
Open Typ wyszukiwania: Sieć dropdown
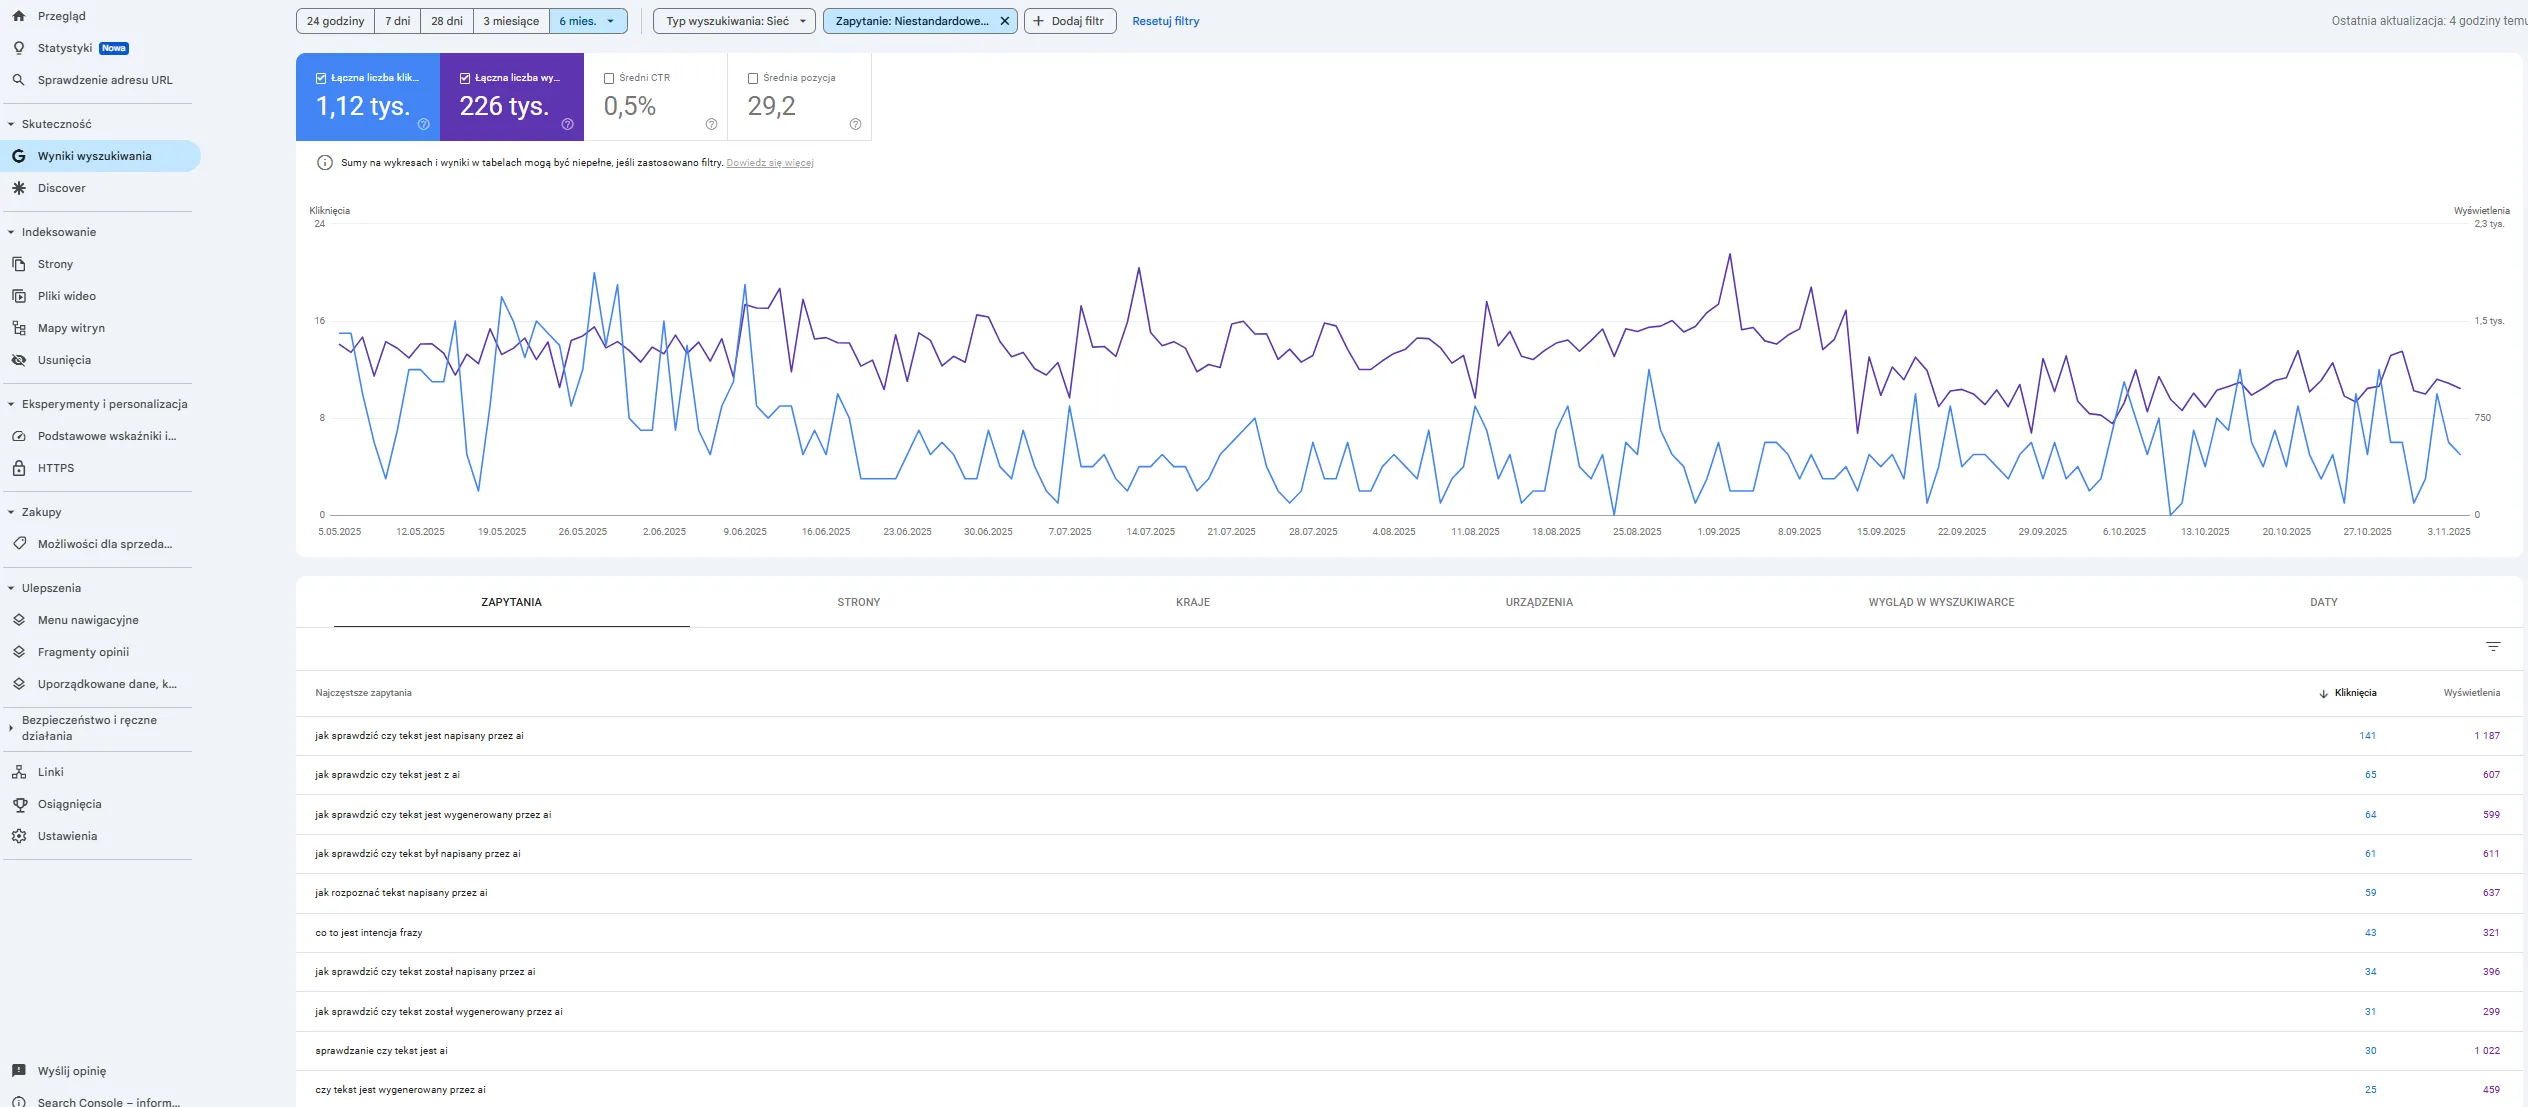coord(734,21)
